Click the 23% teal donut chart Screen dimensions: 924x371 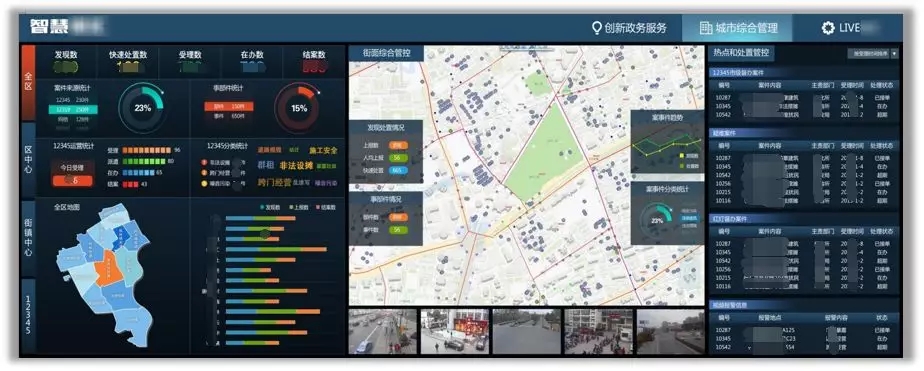(142, 108)
